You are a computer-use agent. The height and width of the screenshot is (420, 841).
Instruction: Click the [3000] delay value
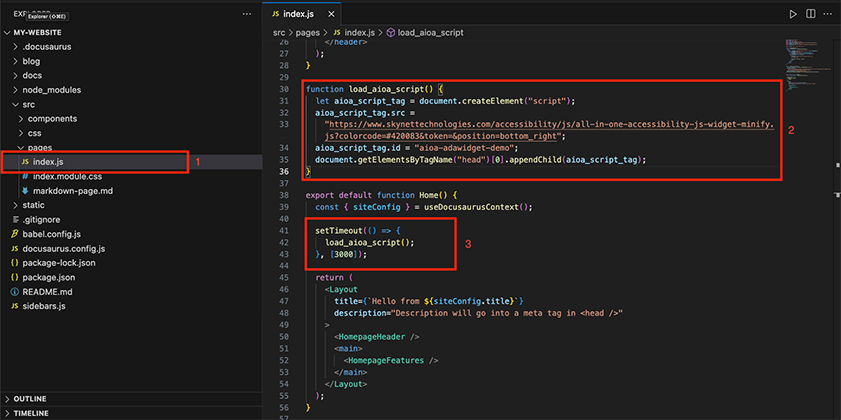344,255
